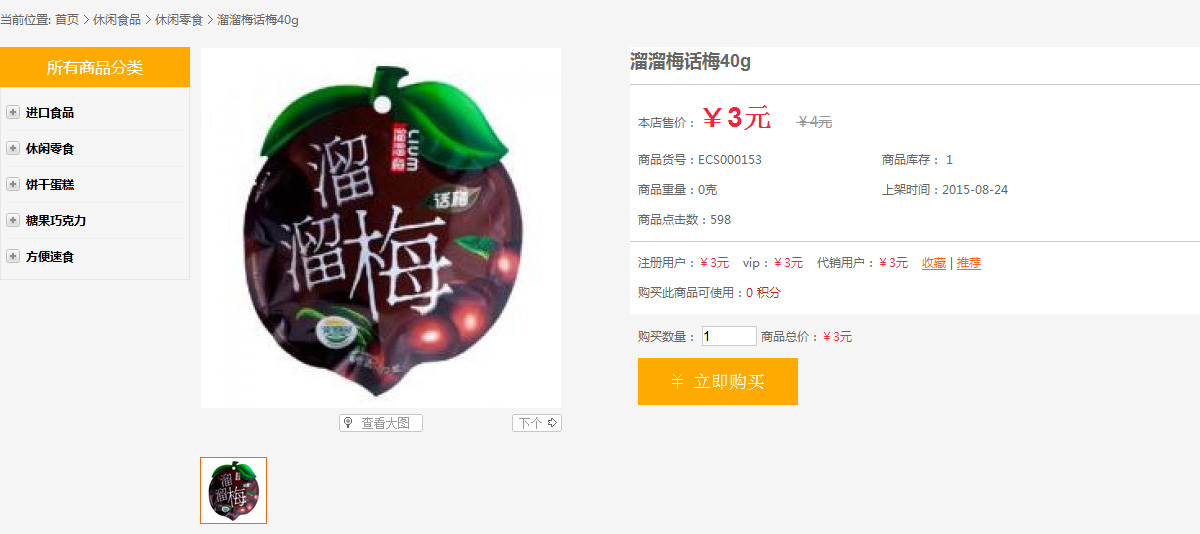Open the 糖果巧克力 category link
The height and width of the screenshot is (534, 1200).
click(56, 221)
